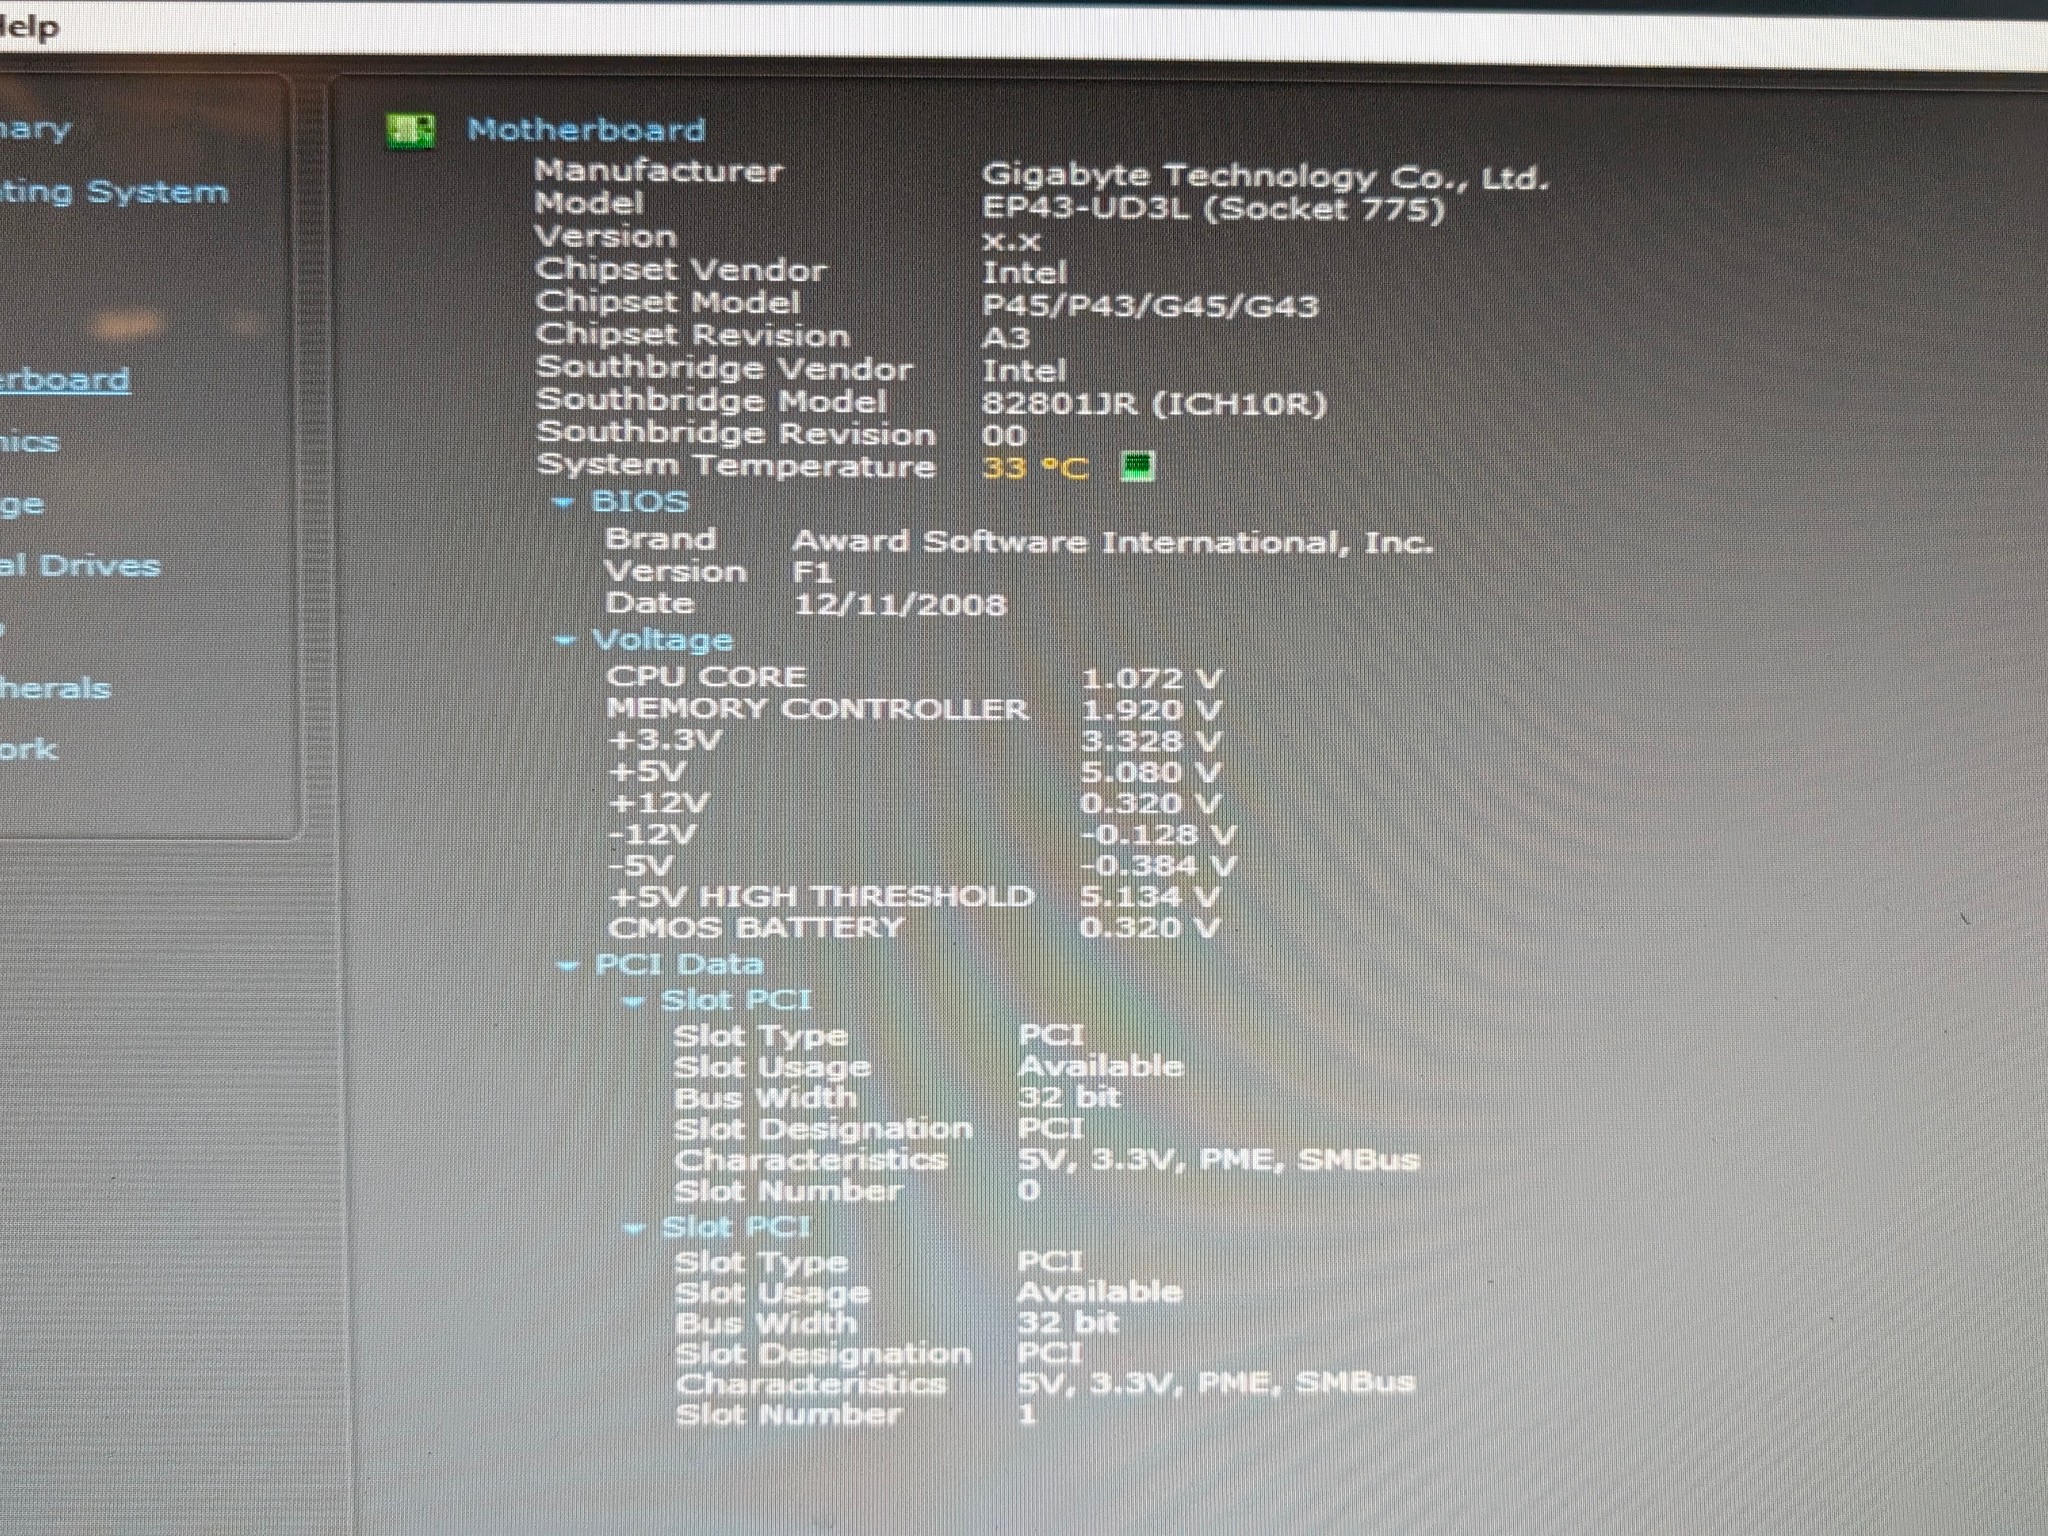Collapse the first Slot PCI entry
This screenshot has width=2048, height=1536.
pyautogui.click(x=634, y=1001)
